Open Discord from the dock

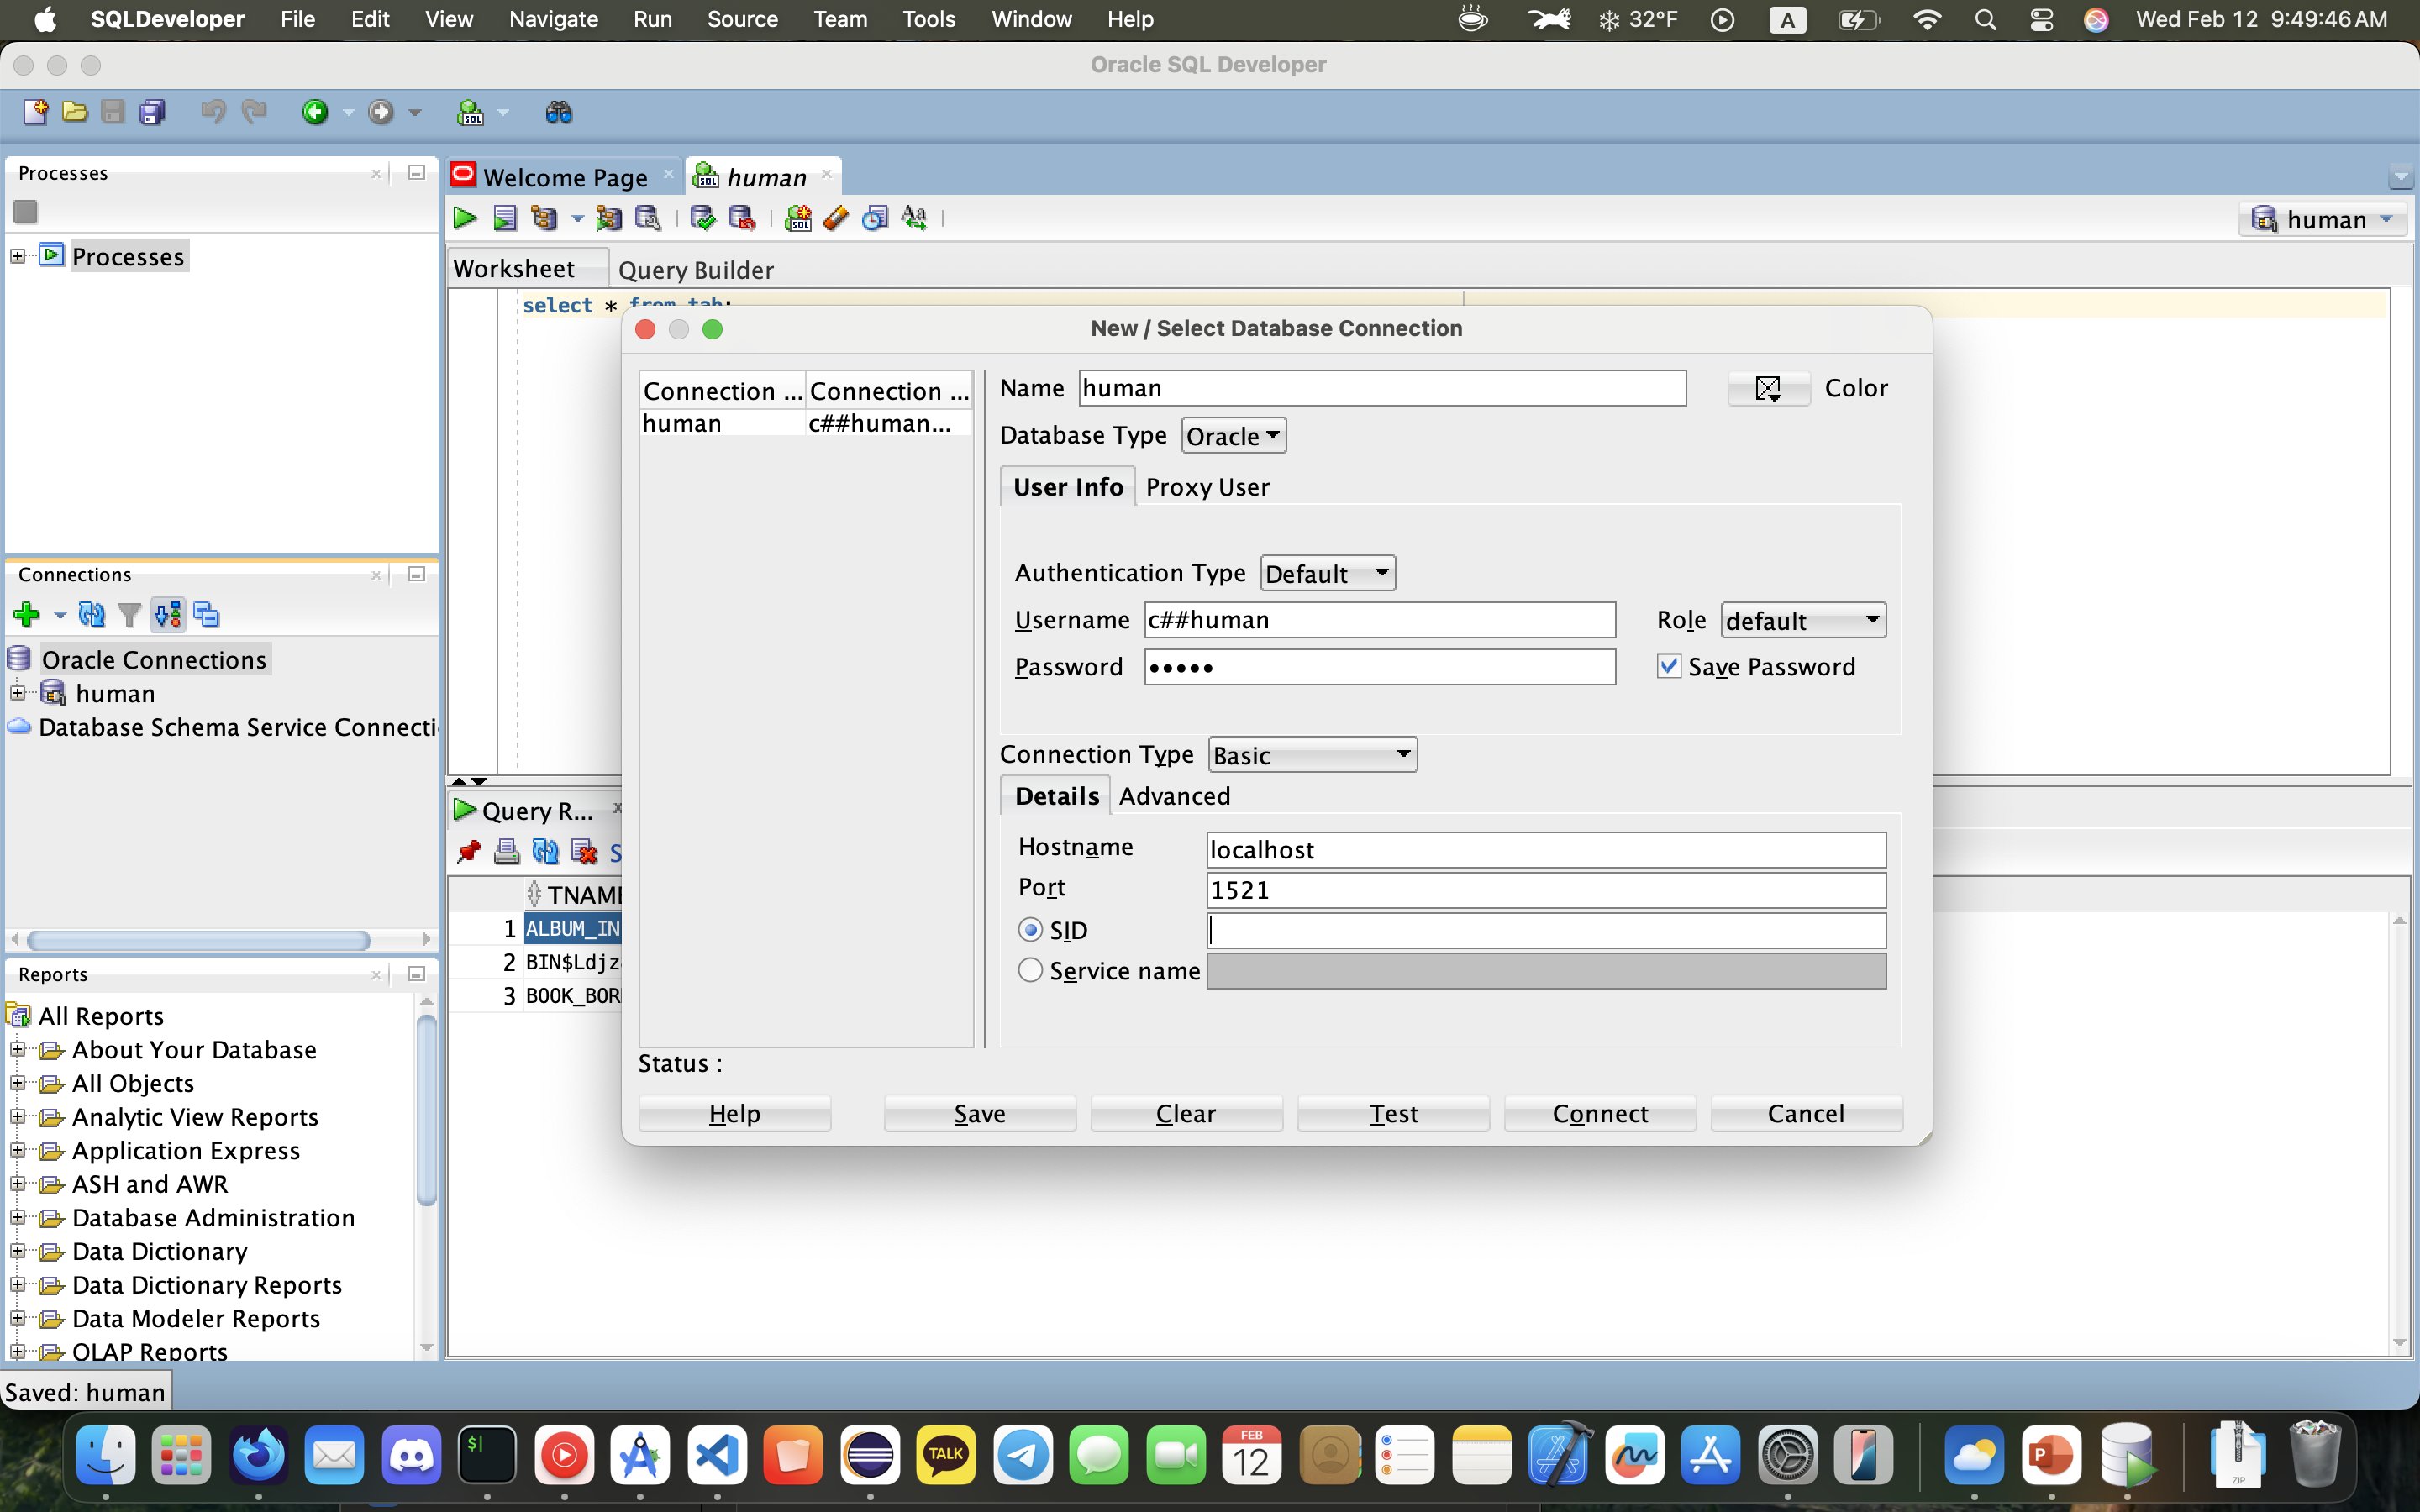coord(411,1455)
